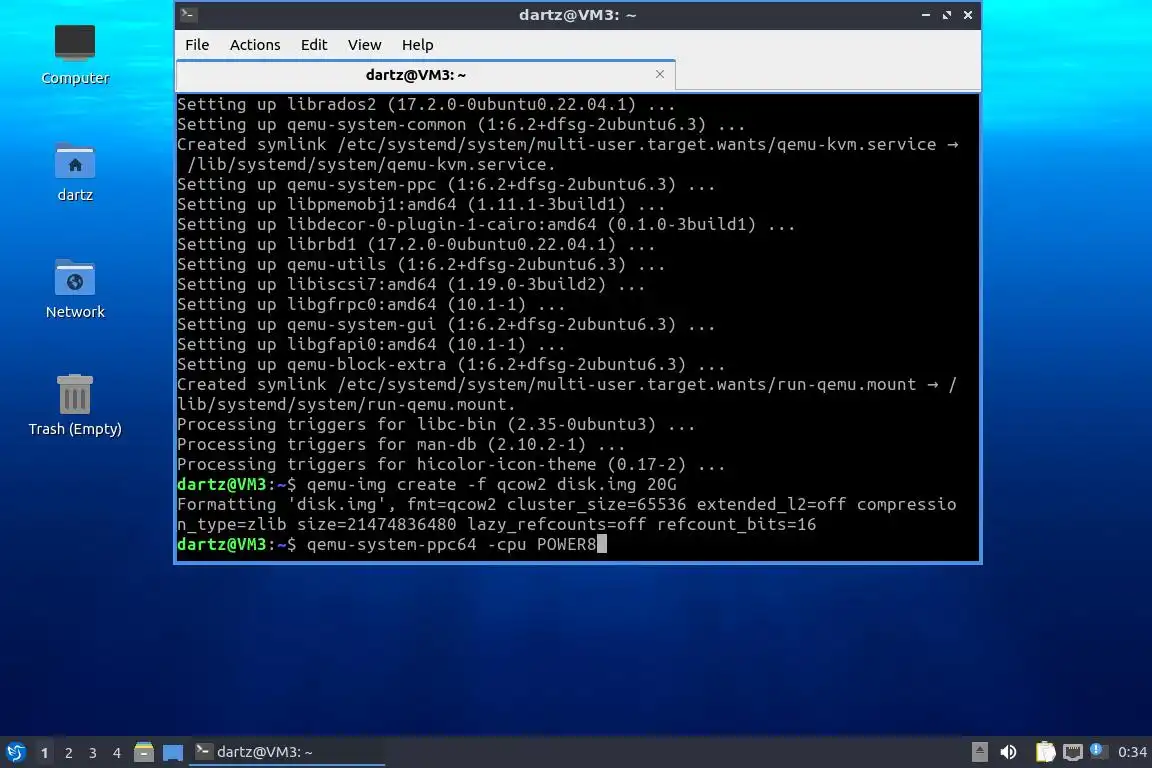The image size is (1152, 768).
Task: Close the dartz@VM3 terminal tab
Action: (660, 74)
